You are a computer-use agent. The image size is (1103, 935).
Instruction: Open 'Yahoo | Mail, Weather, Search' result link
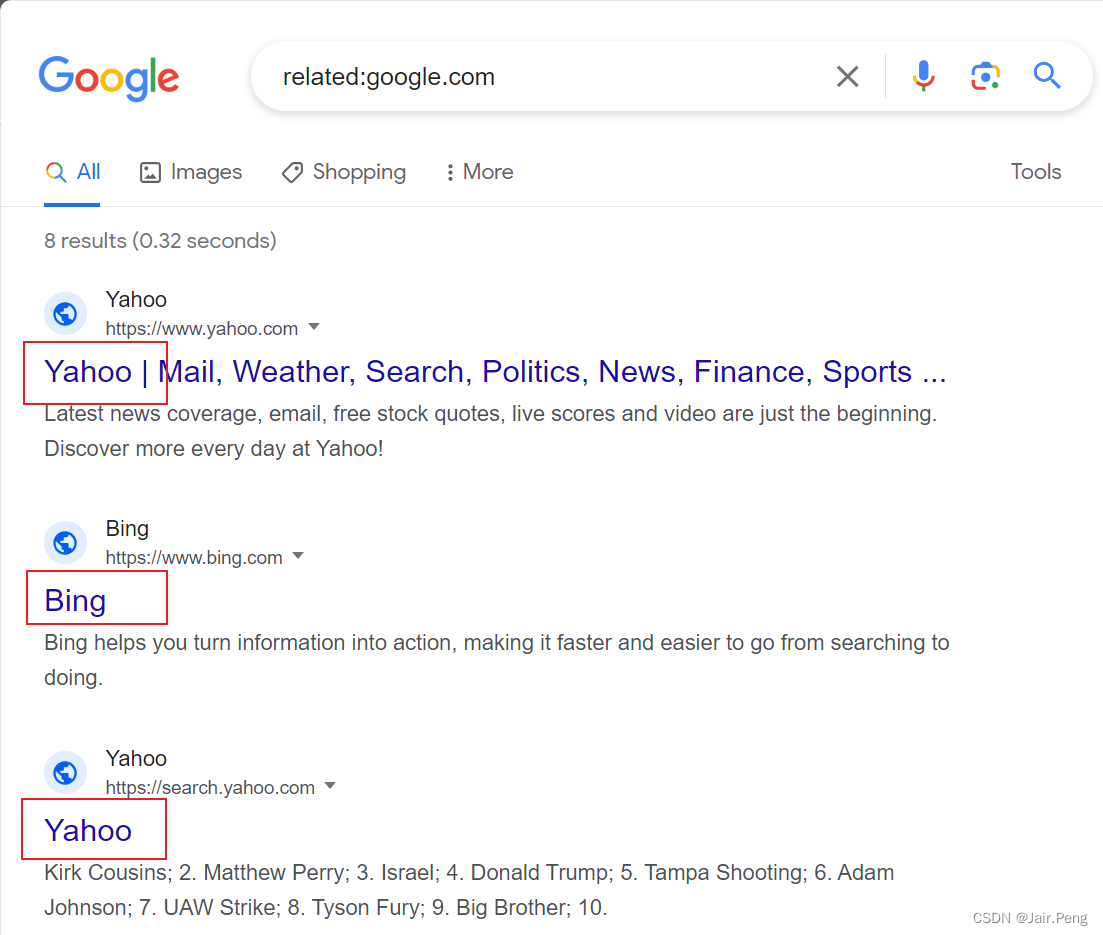point(495,371)
